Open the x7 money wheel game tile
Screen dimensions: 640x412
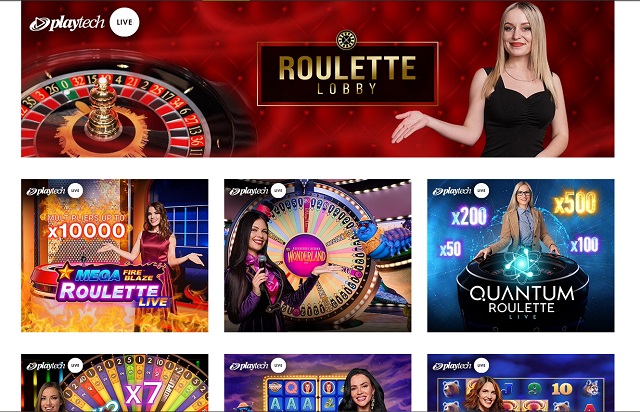(115, 383)
